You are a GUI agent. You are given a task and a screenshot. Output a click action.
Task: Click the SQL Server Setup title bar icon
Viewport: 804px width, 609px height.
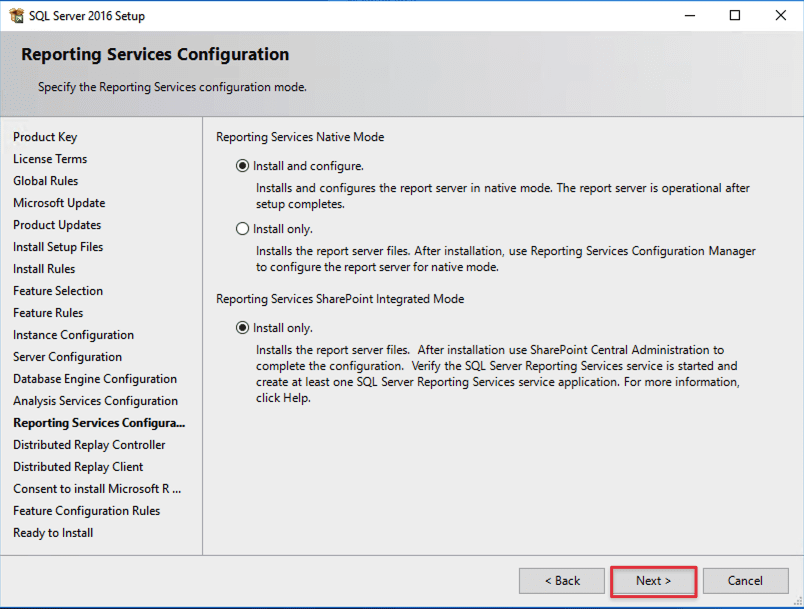(x=16, y=16)
